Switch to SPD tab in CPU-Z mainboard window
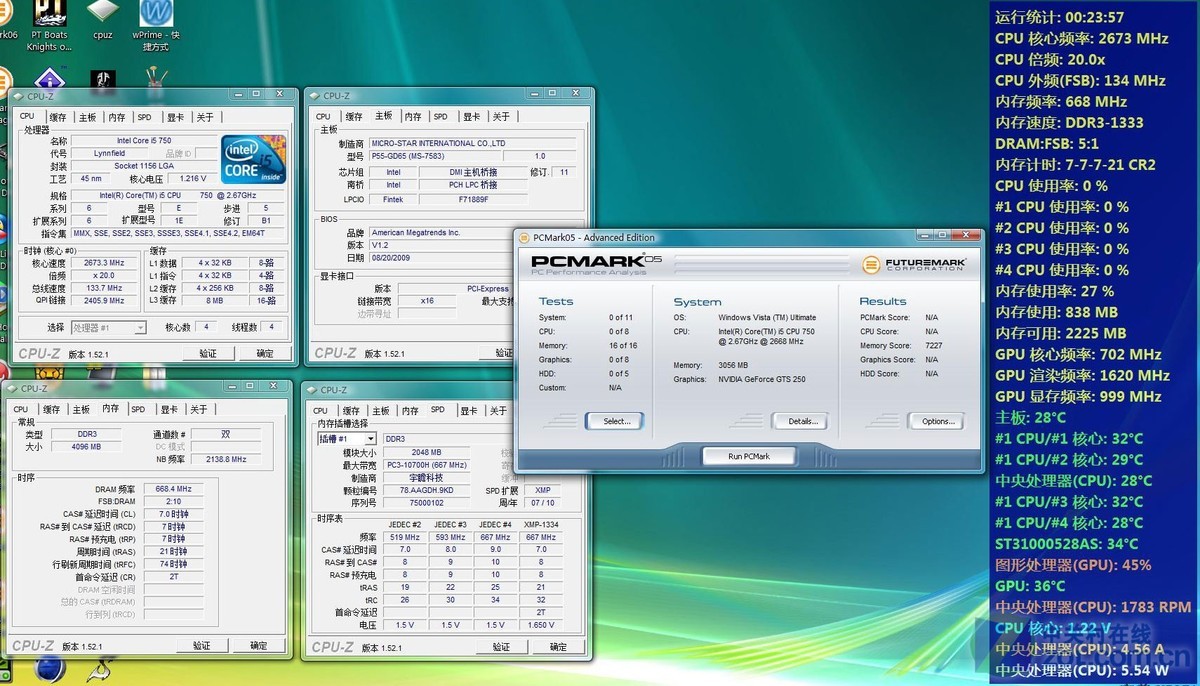This screenshot has height=686, width=1200. pos(441,116)
